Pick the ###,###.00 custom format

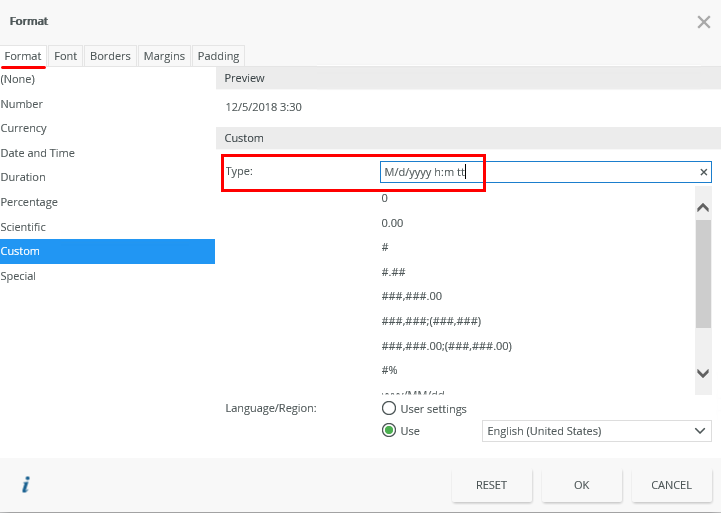[x=412, y=296]
